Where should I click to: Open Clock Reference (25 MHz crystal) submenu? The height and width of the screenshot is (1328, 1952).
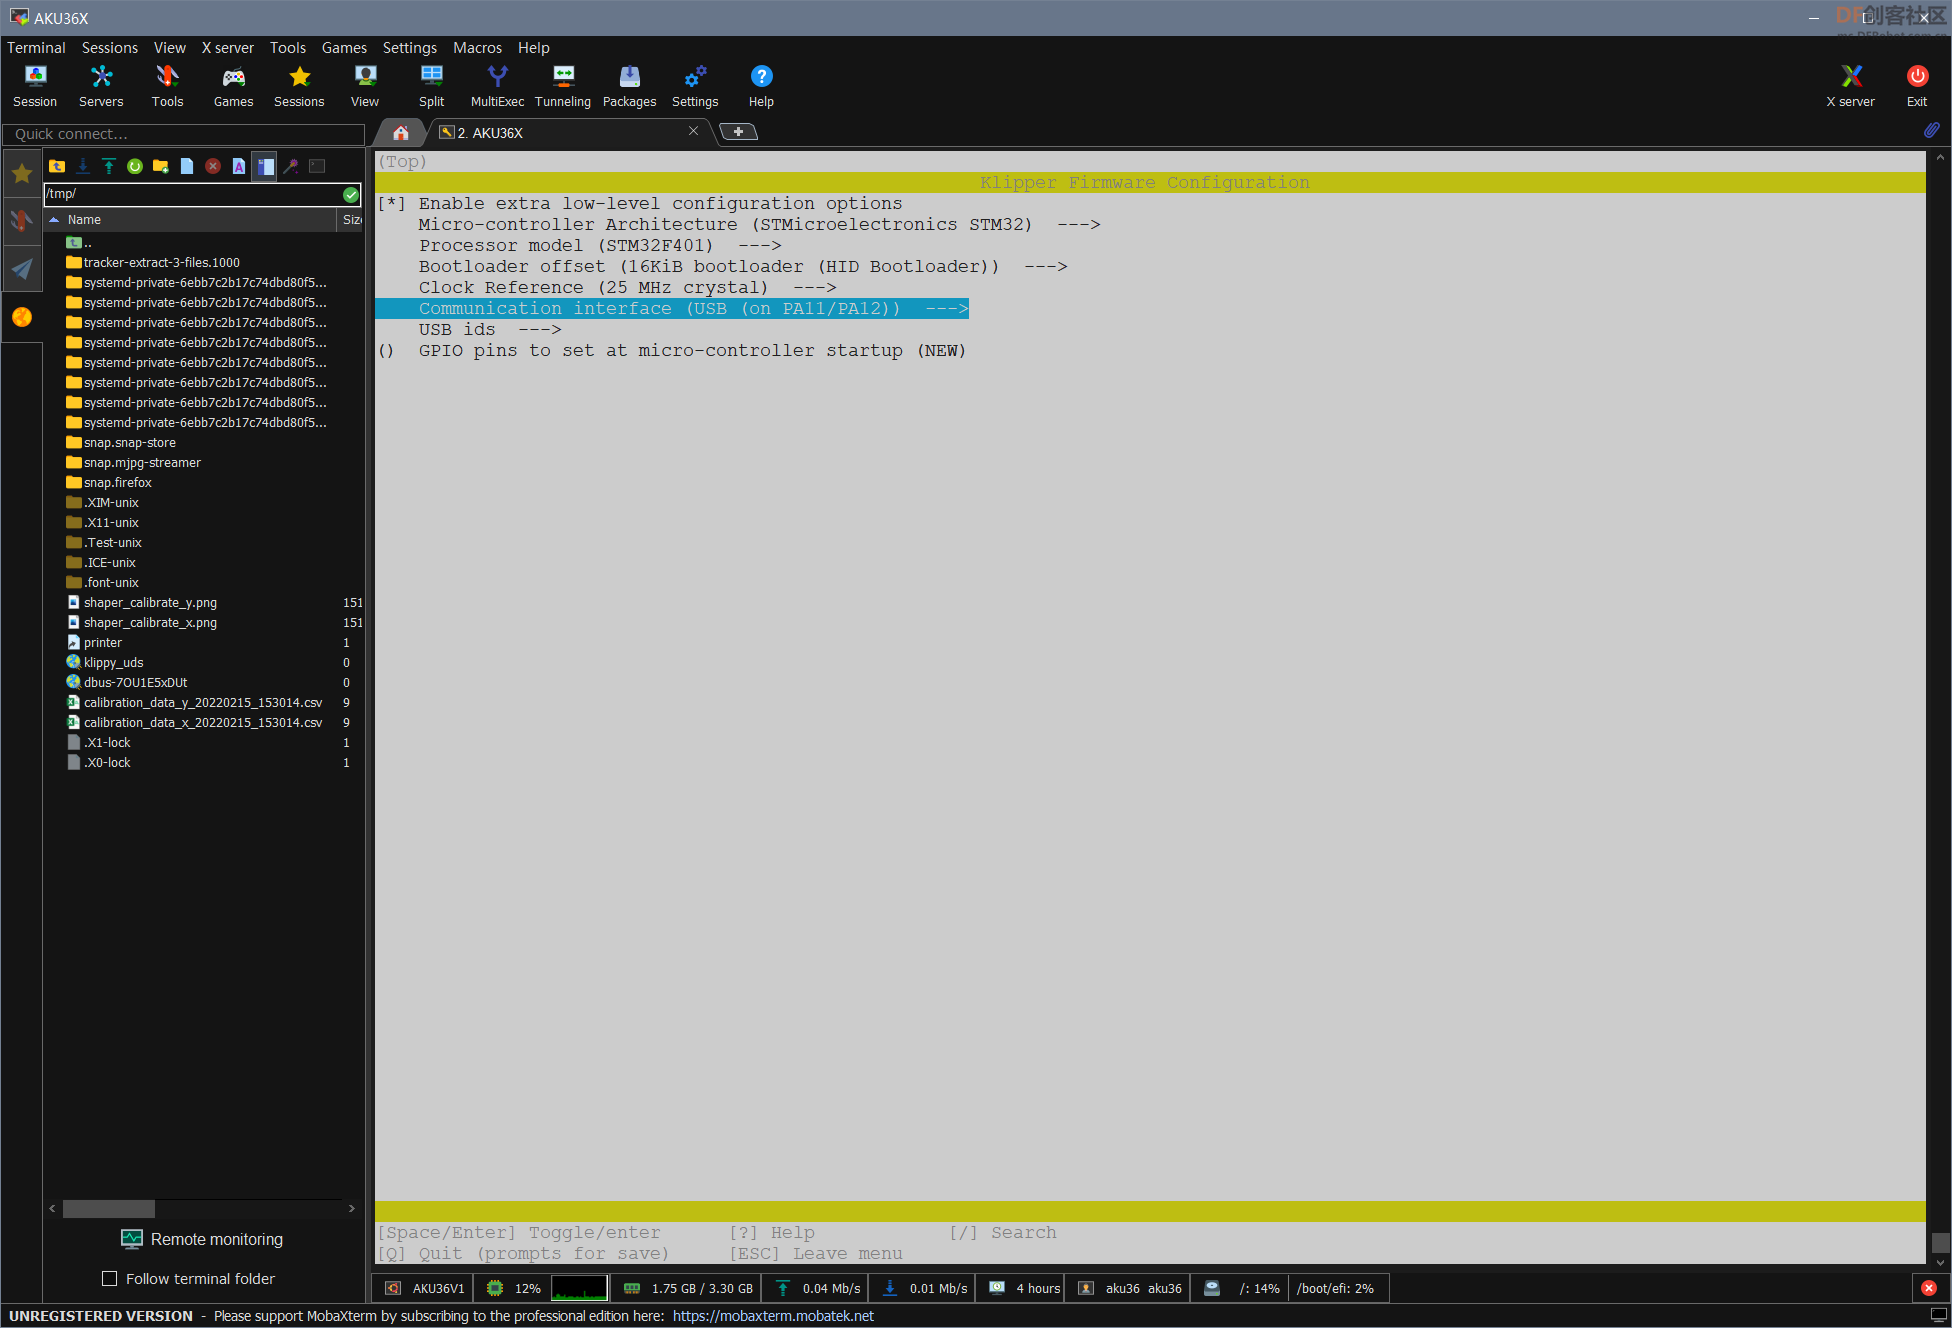click(x=627, y=288)
